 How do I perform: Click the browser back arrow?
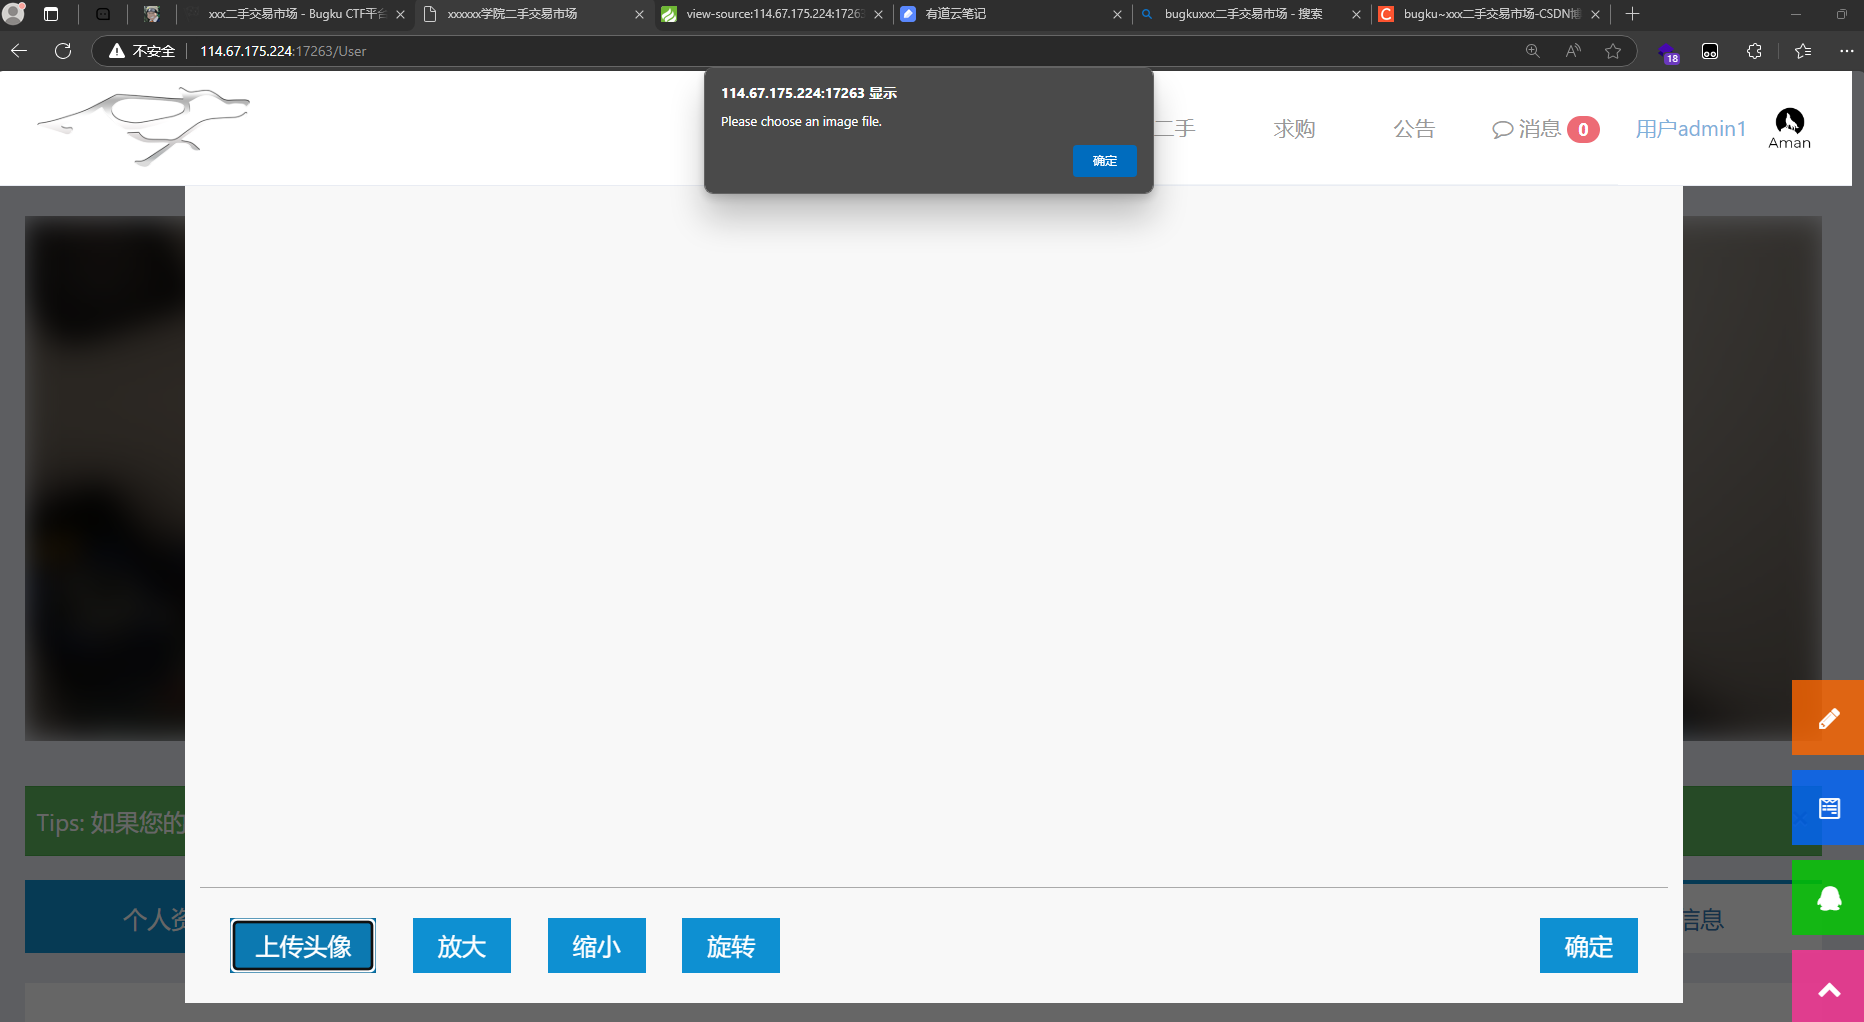[19, 51]
